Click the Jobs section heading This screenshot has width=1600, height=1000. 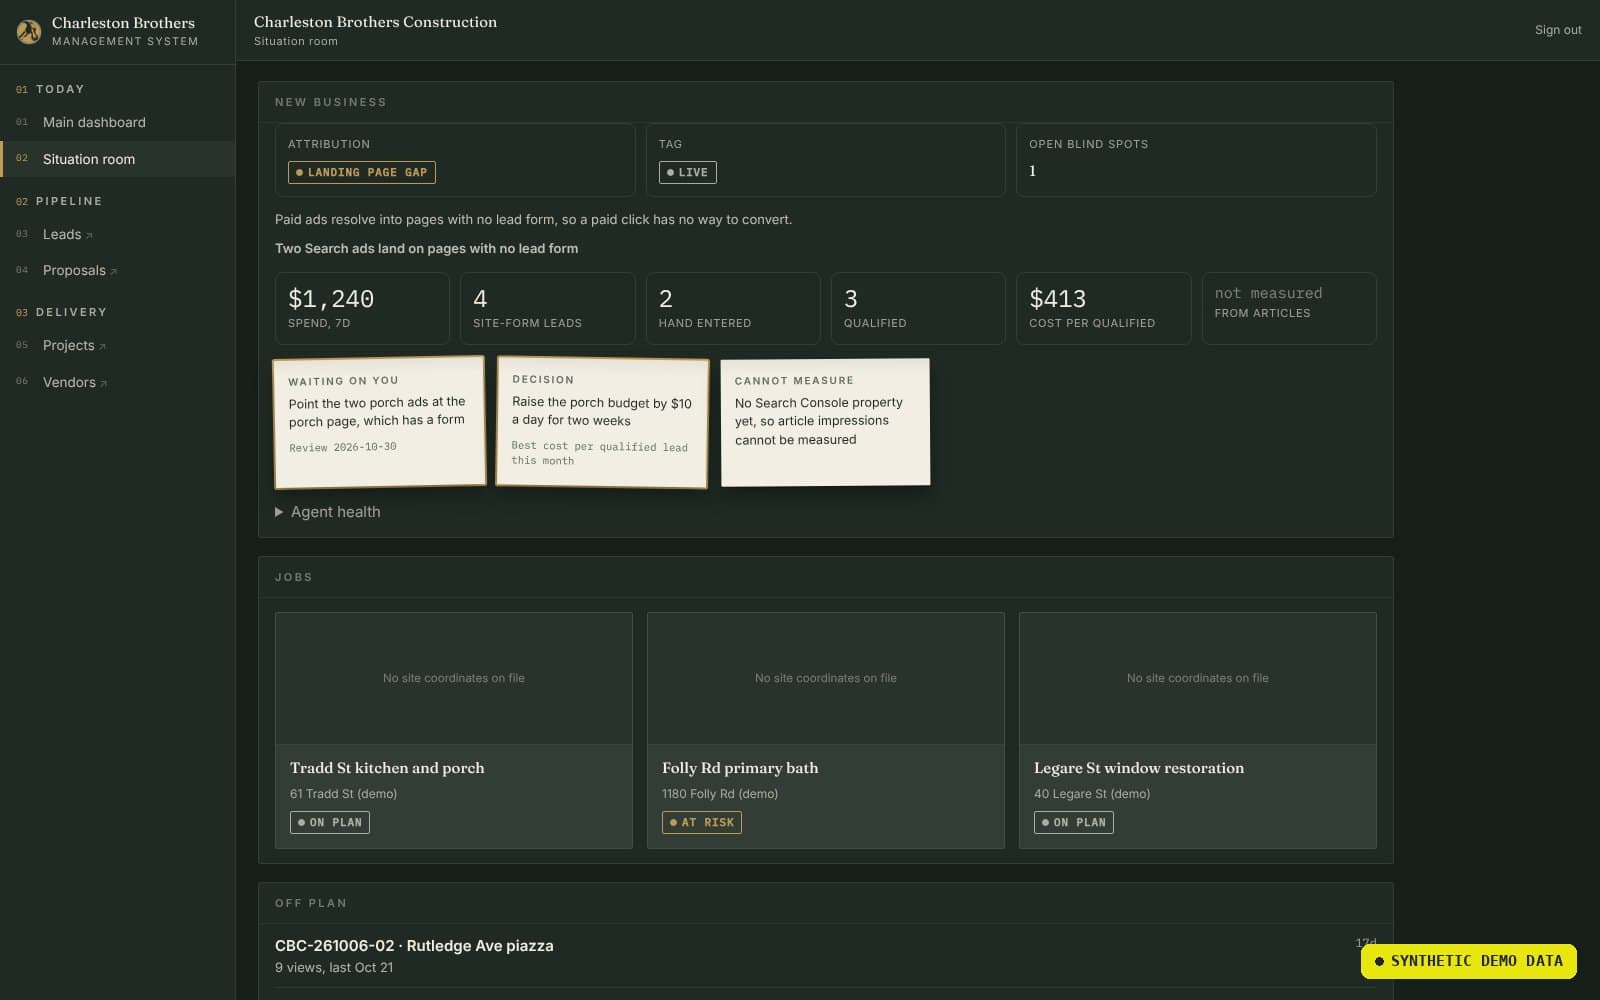(x=294, y=577)
